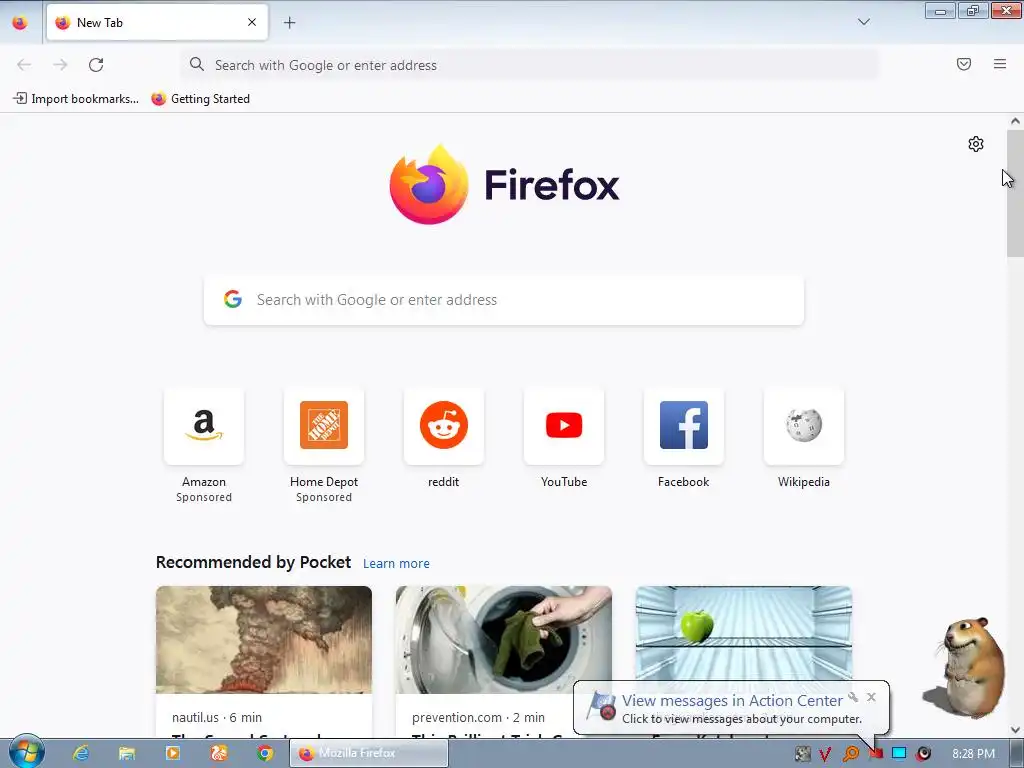This screenshot has width=1024, height=768.
Task: Click the Firefox View icon at top left
Action: (20, 22)
